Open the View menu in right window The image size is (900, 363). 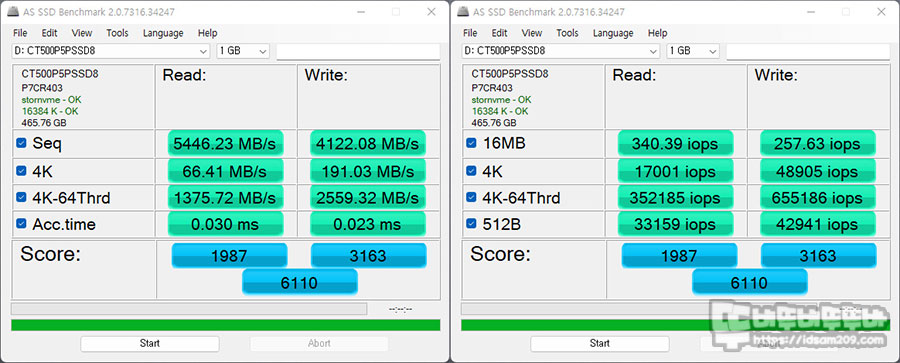click(532, 33)
